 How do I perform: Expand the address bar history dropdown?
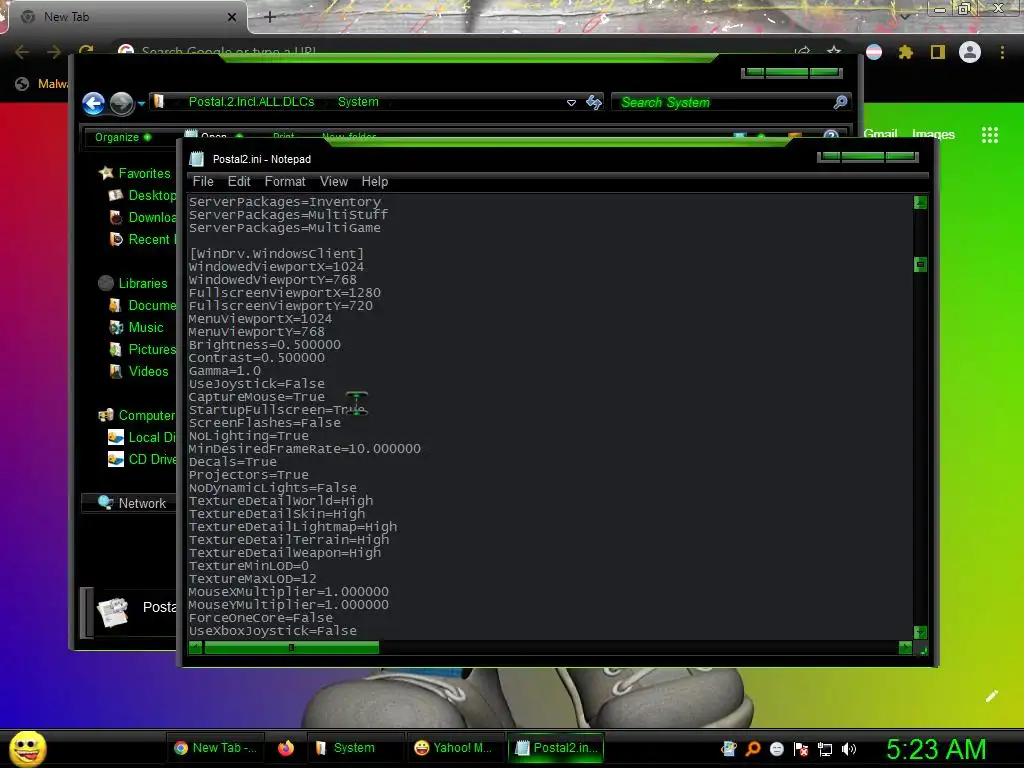(571, 103)
